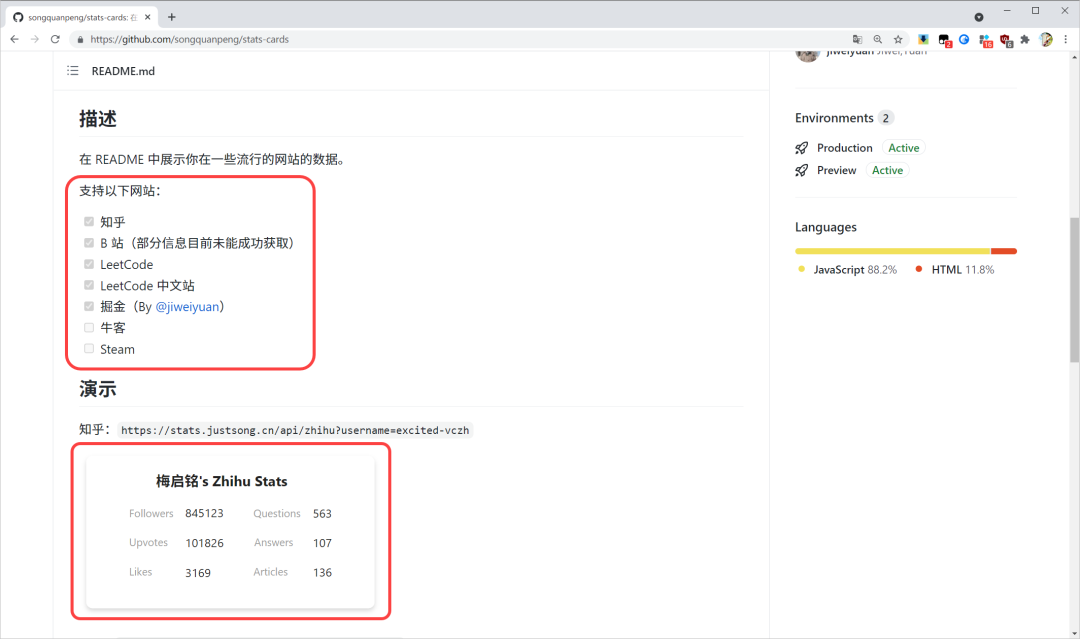The image size is (1080, 639).
Task: Reload the page with the refresh icon
Action: click(x=55, y=39)
